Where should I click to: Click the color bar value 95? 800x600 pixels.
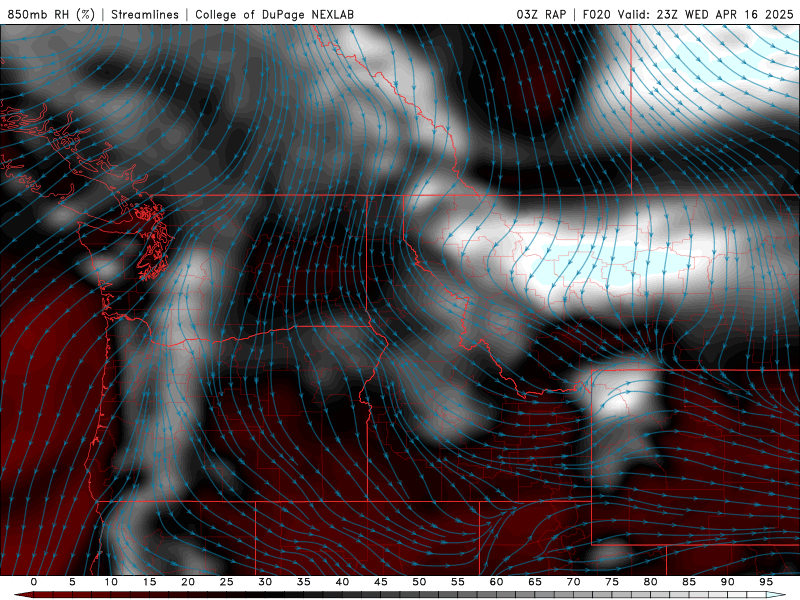tap(766, 582)
